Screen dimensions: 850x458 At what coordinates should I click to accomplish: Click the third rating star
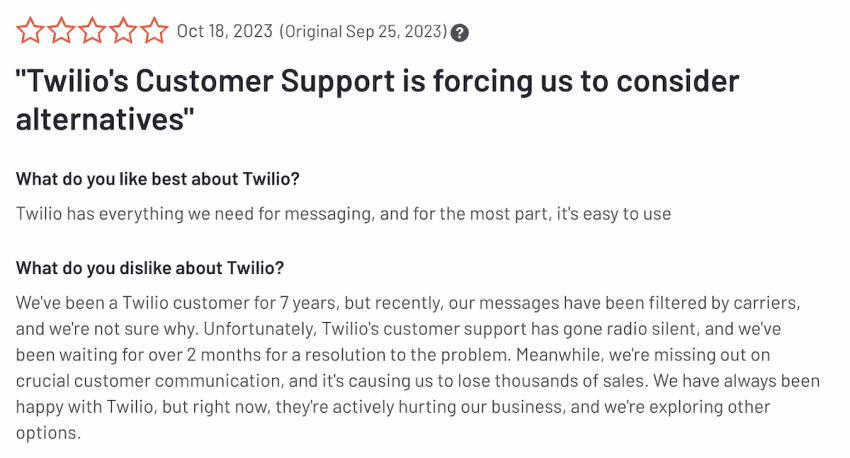(92, 30)
